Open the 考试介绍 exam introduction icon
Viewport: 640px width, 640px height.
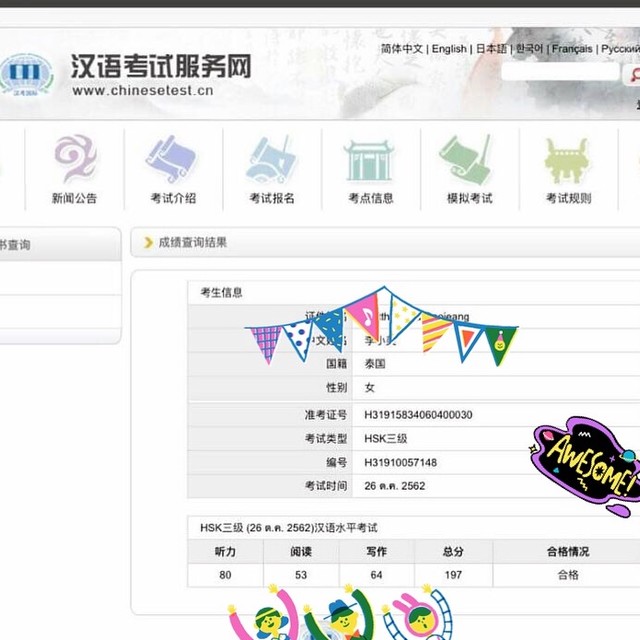pos(172,160)
